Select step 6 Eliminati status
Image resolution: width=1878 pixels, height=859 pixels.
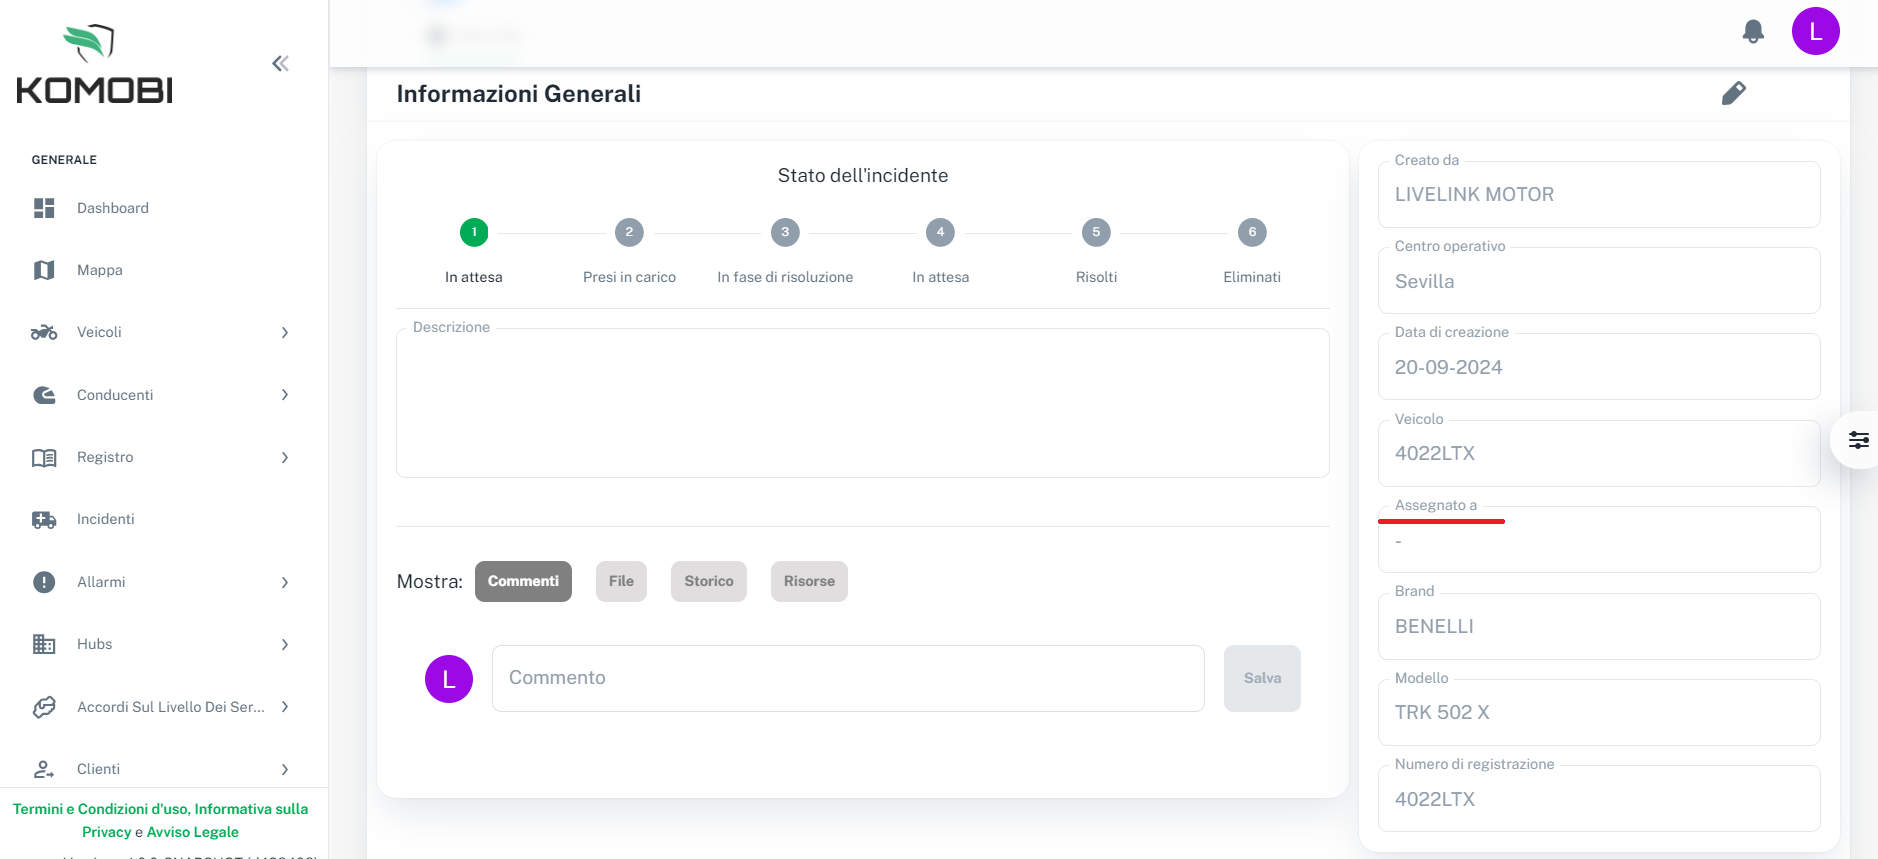click(1252, 233)
